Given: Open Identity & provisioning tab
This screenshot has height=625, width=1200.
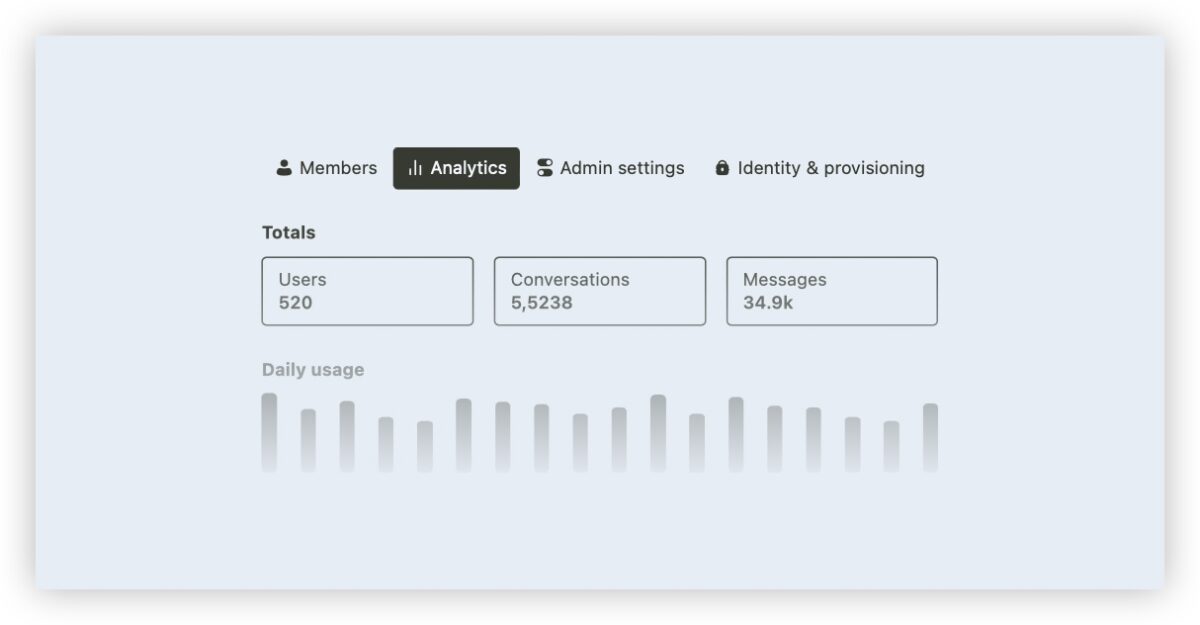Looking at the screenshot, I should pyautogui.click(x=819, y=168).
